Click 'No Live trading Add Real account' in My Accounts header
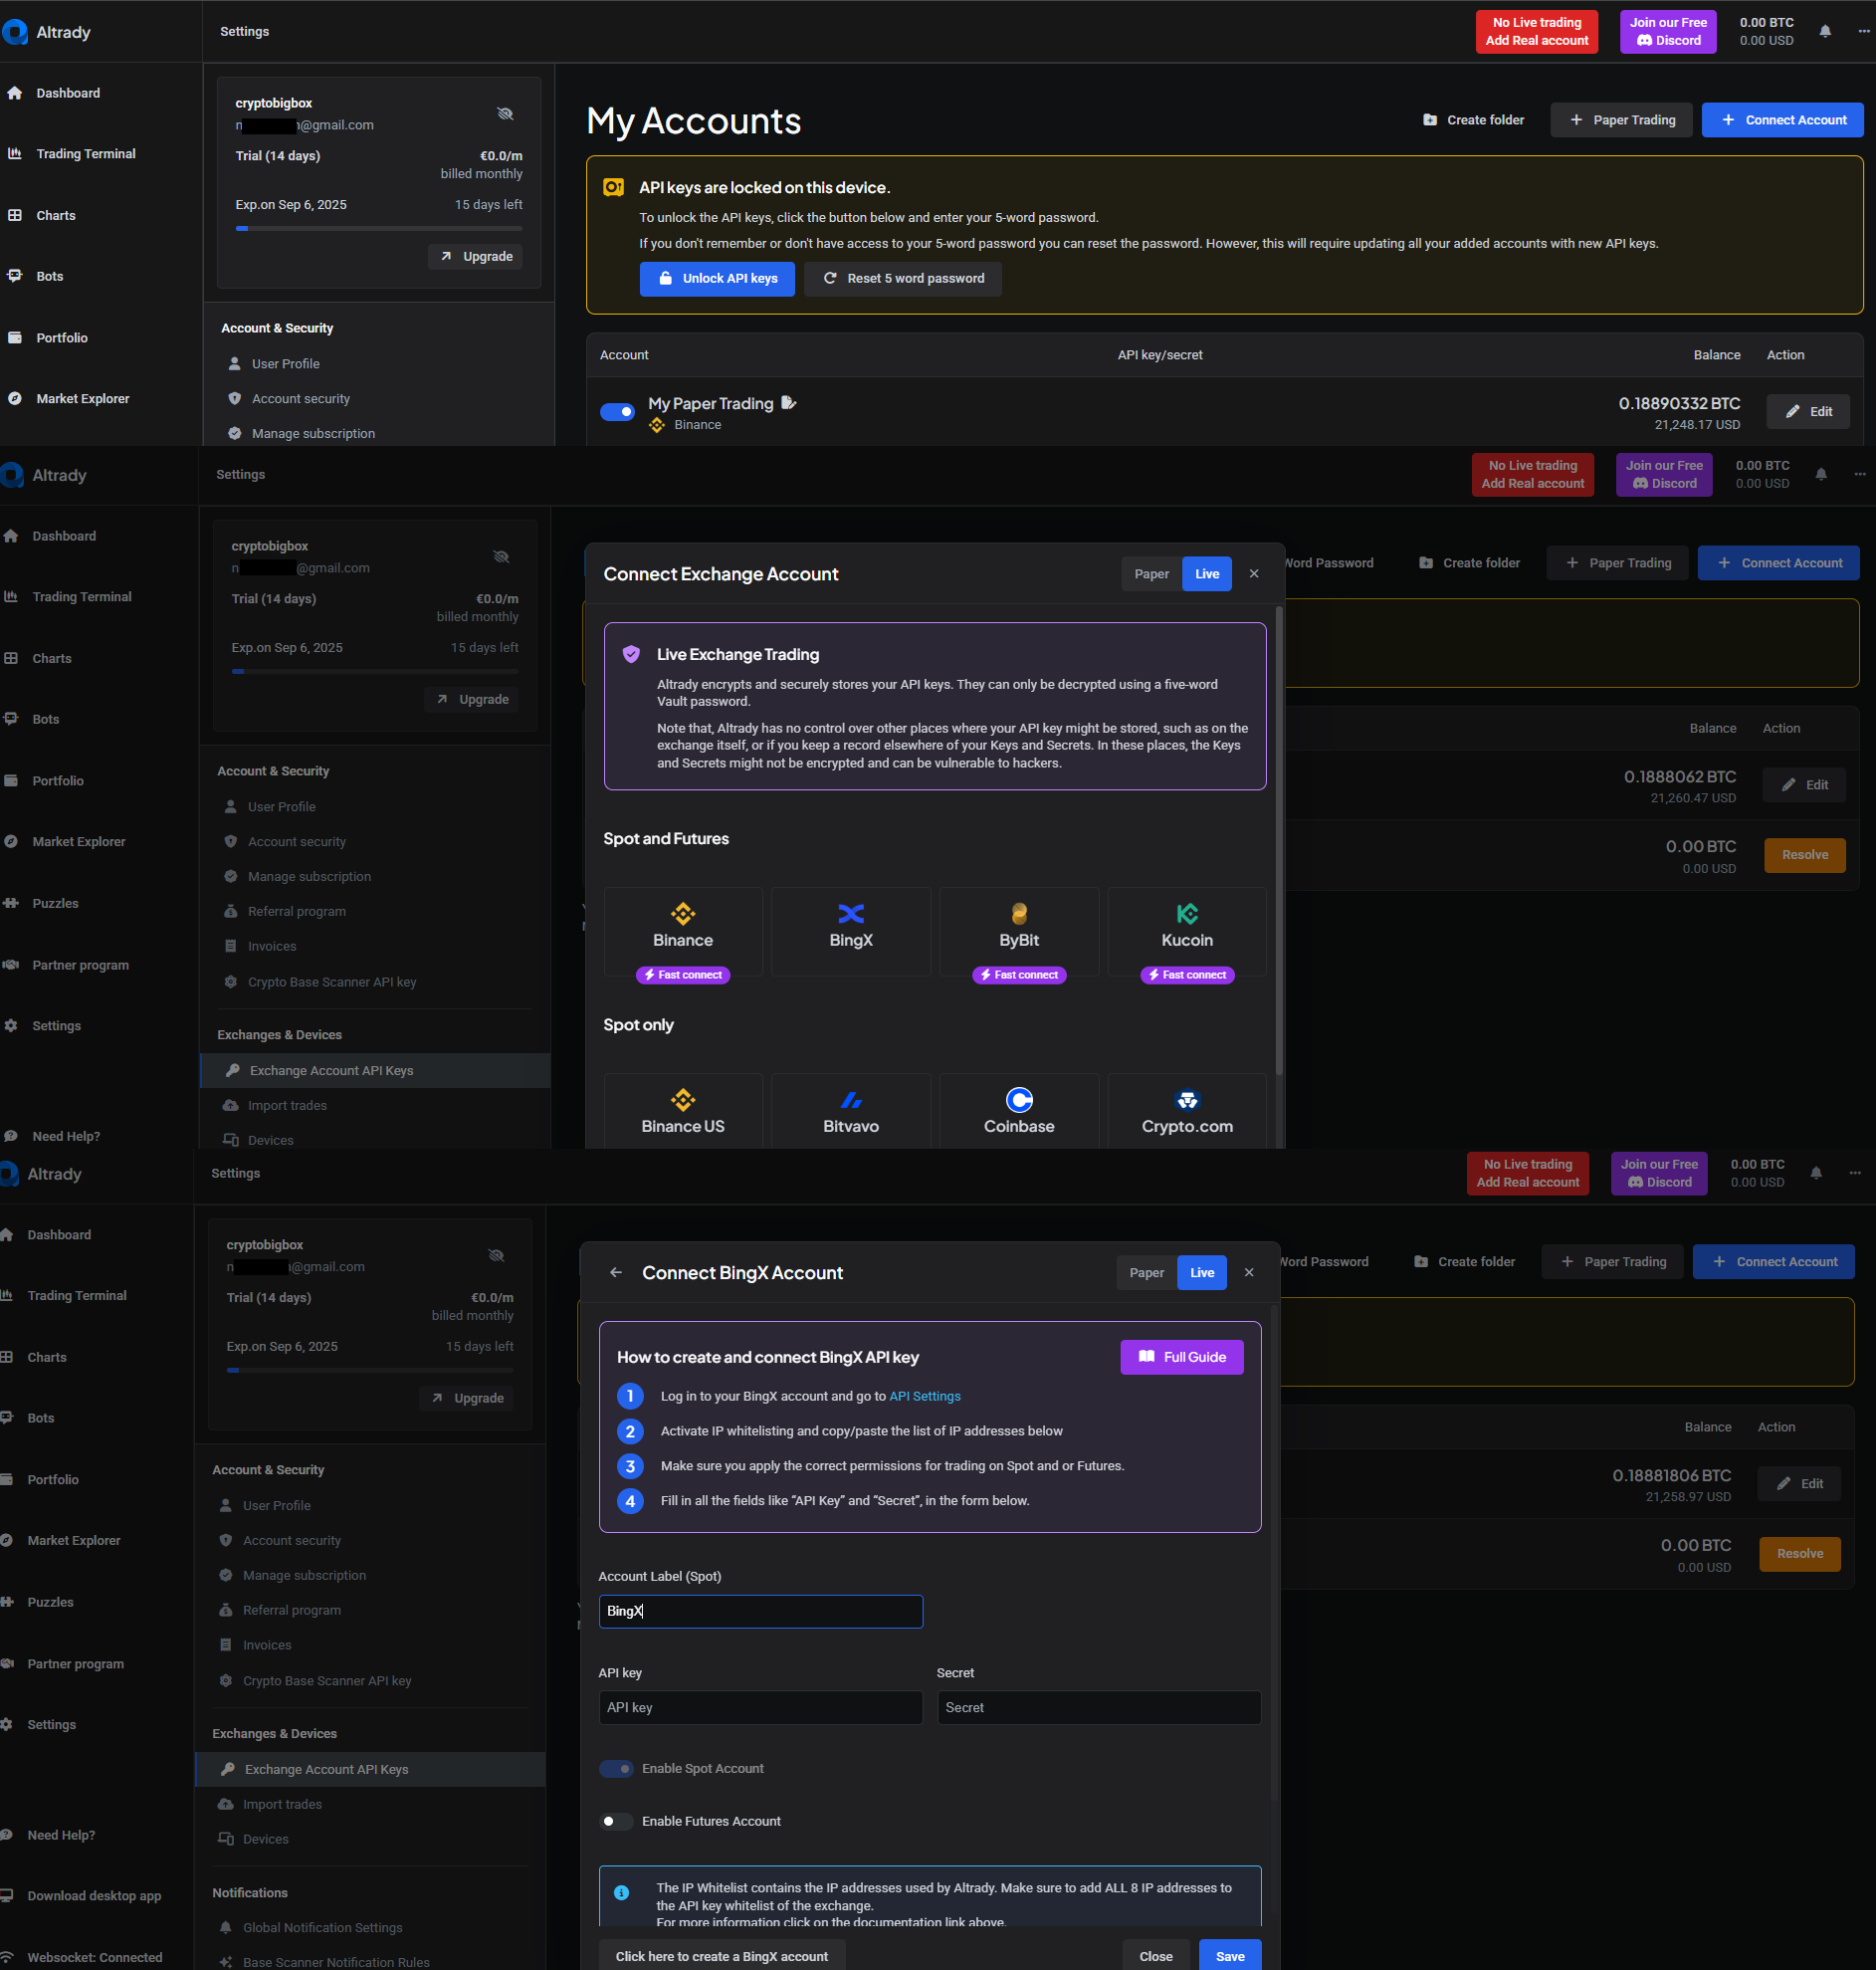1876x1970 pixels. pyautogui.click(x=1537, y=32)
